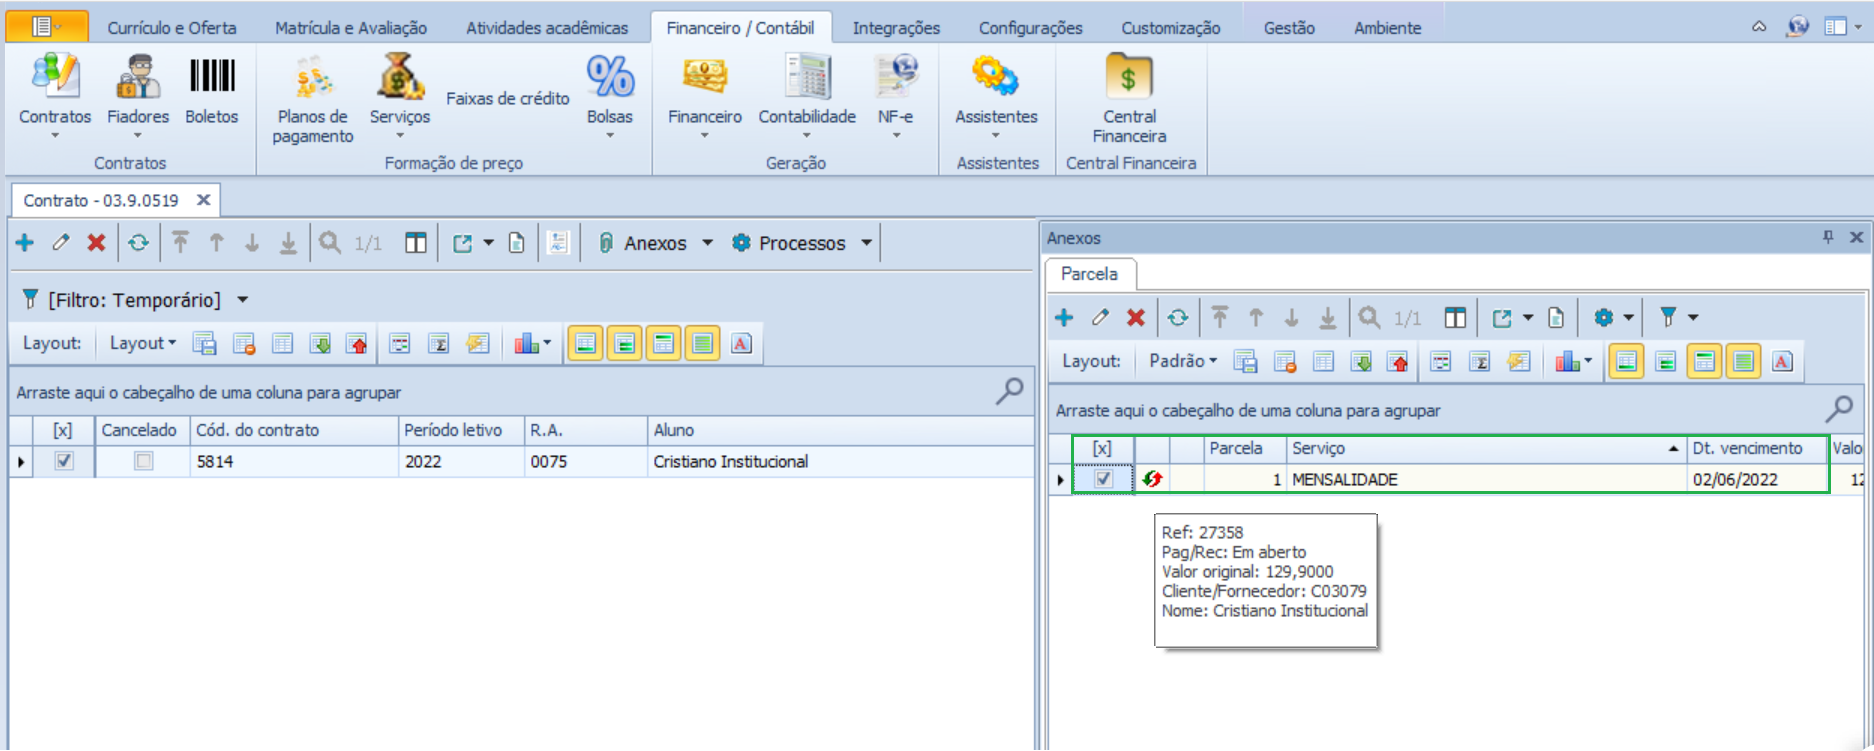This screenshot has height=751, width=1874.
Task: Refresh the contract list
Action: click(x=138, y=243)
